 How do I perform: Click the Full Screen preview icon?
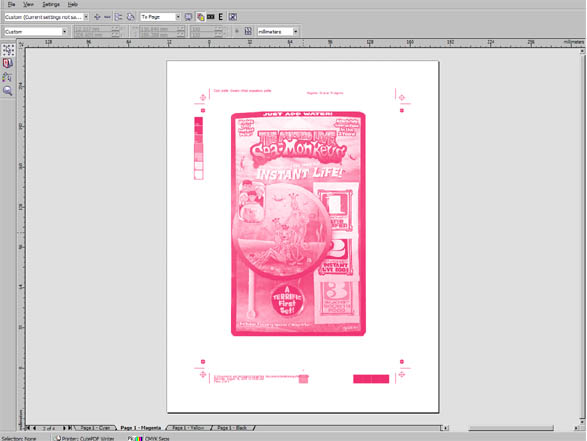[x=188, y=17]
